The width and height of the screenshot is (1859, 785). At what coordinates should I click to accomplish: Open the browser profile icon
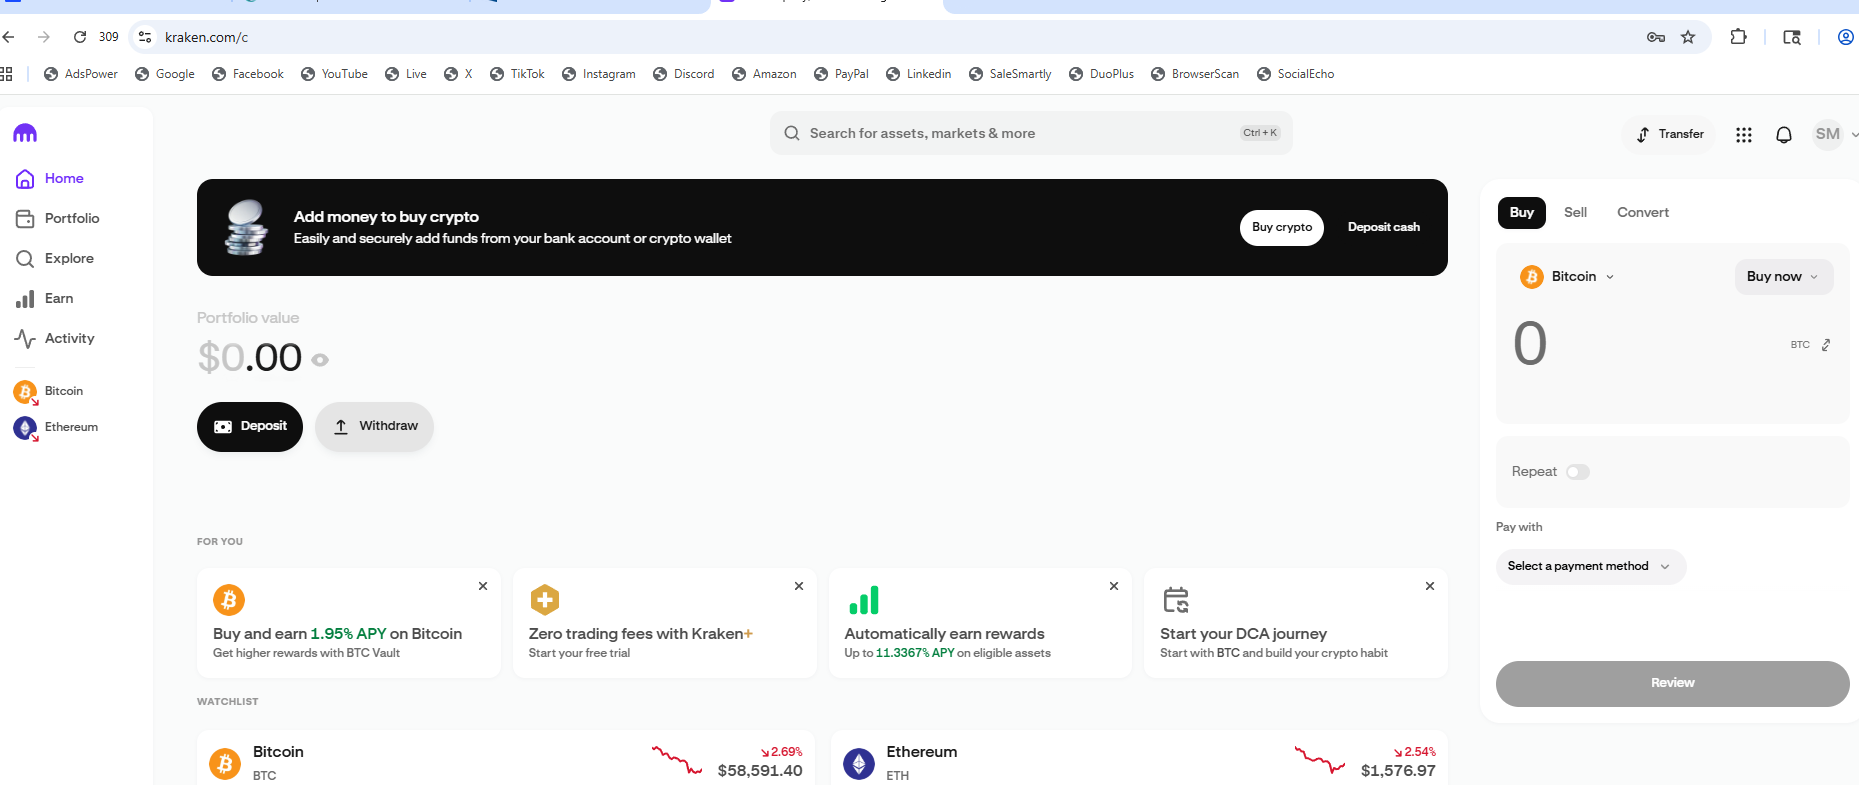click(1846, 37)
